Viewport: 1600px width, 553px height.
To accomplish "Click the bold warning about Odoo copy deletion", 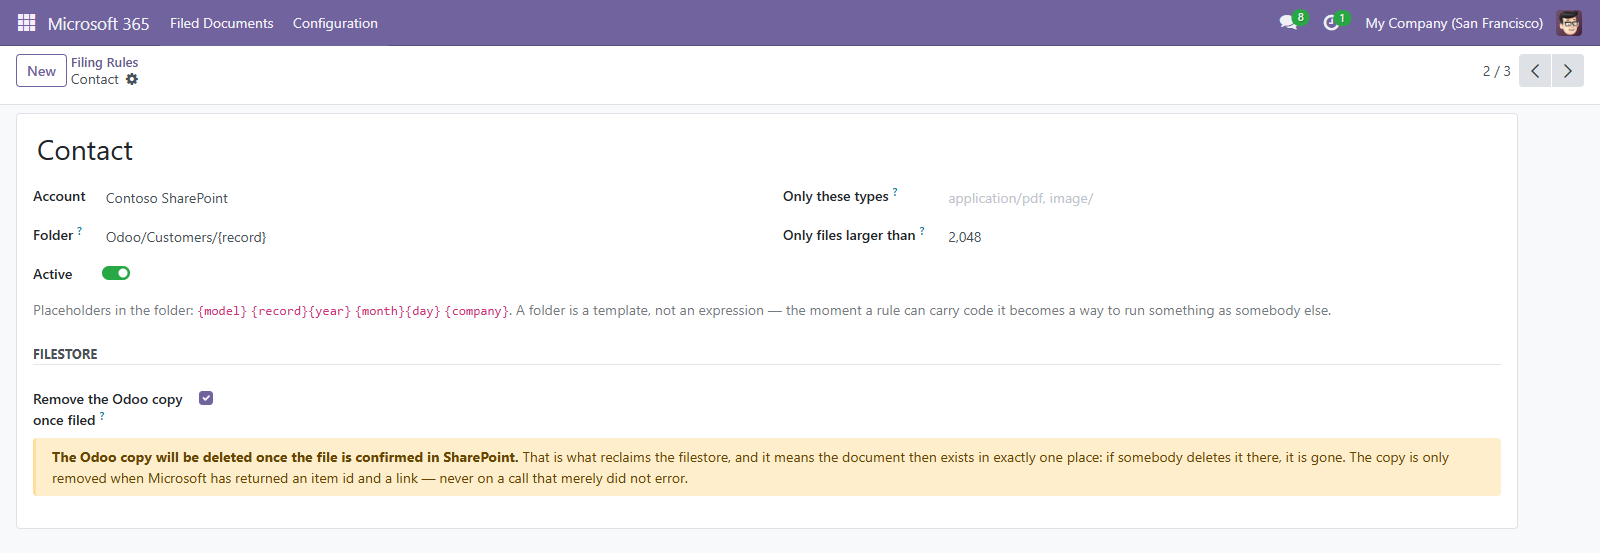I will click(285, 457).
